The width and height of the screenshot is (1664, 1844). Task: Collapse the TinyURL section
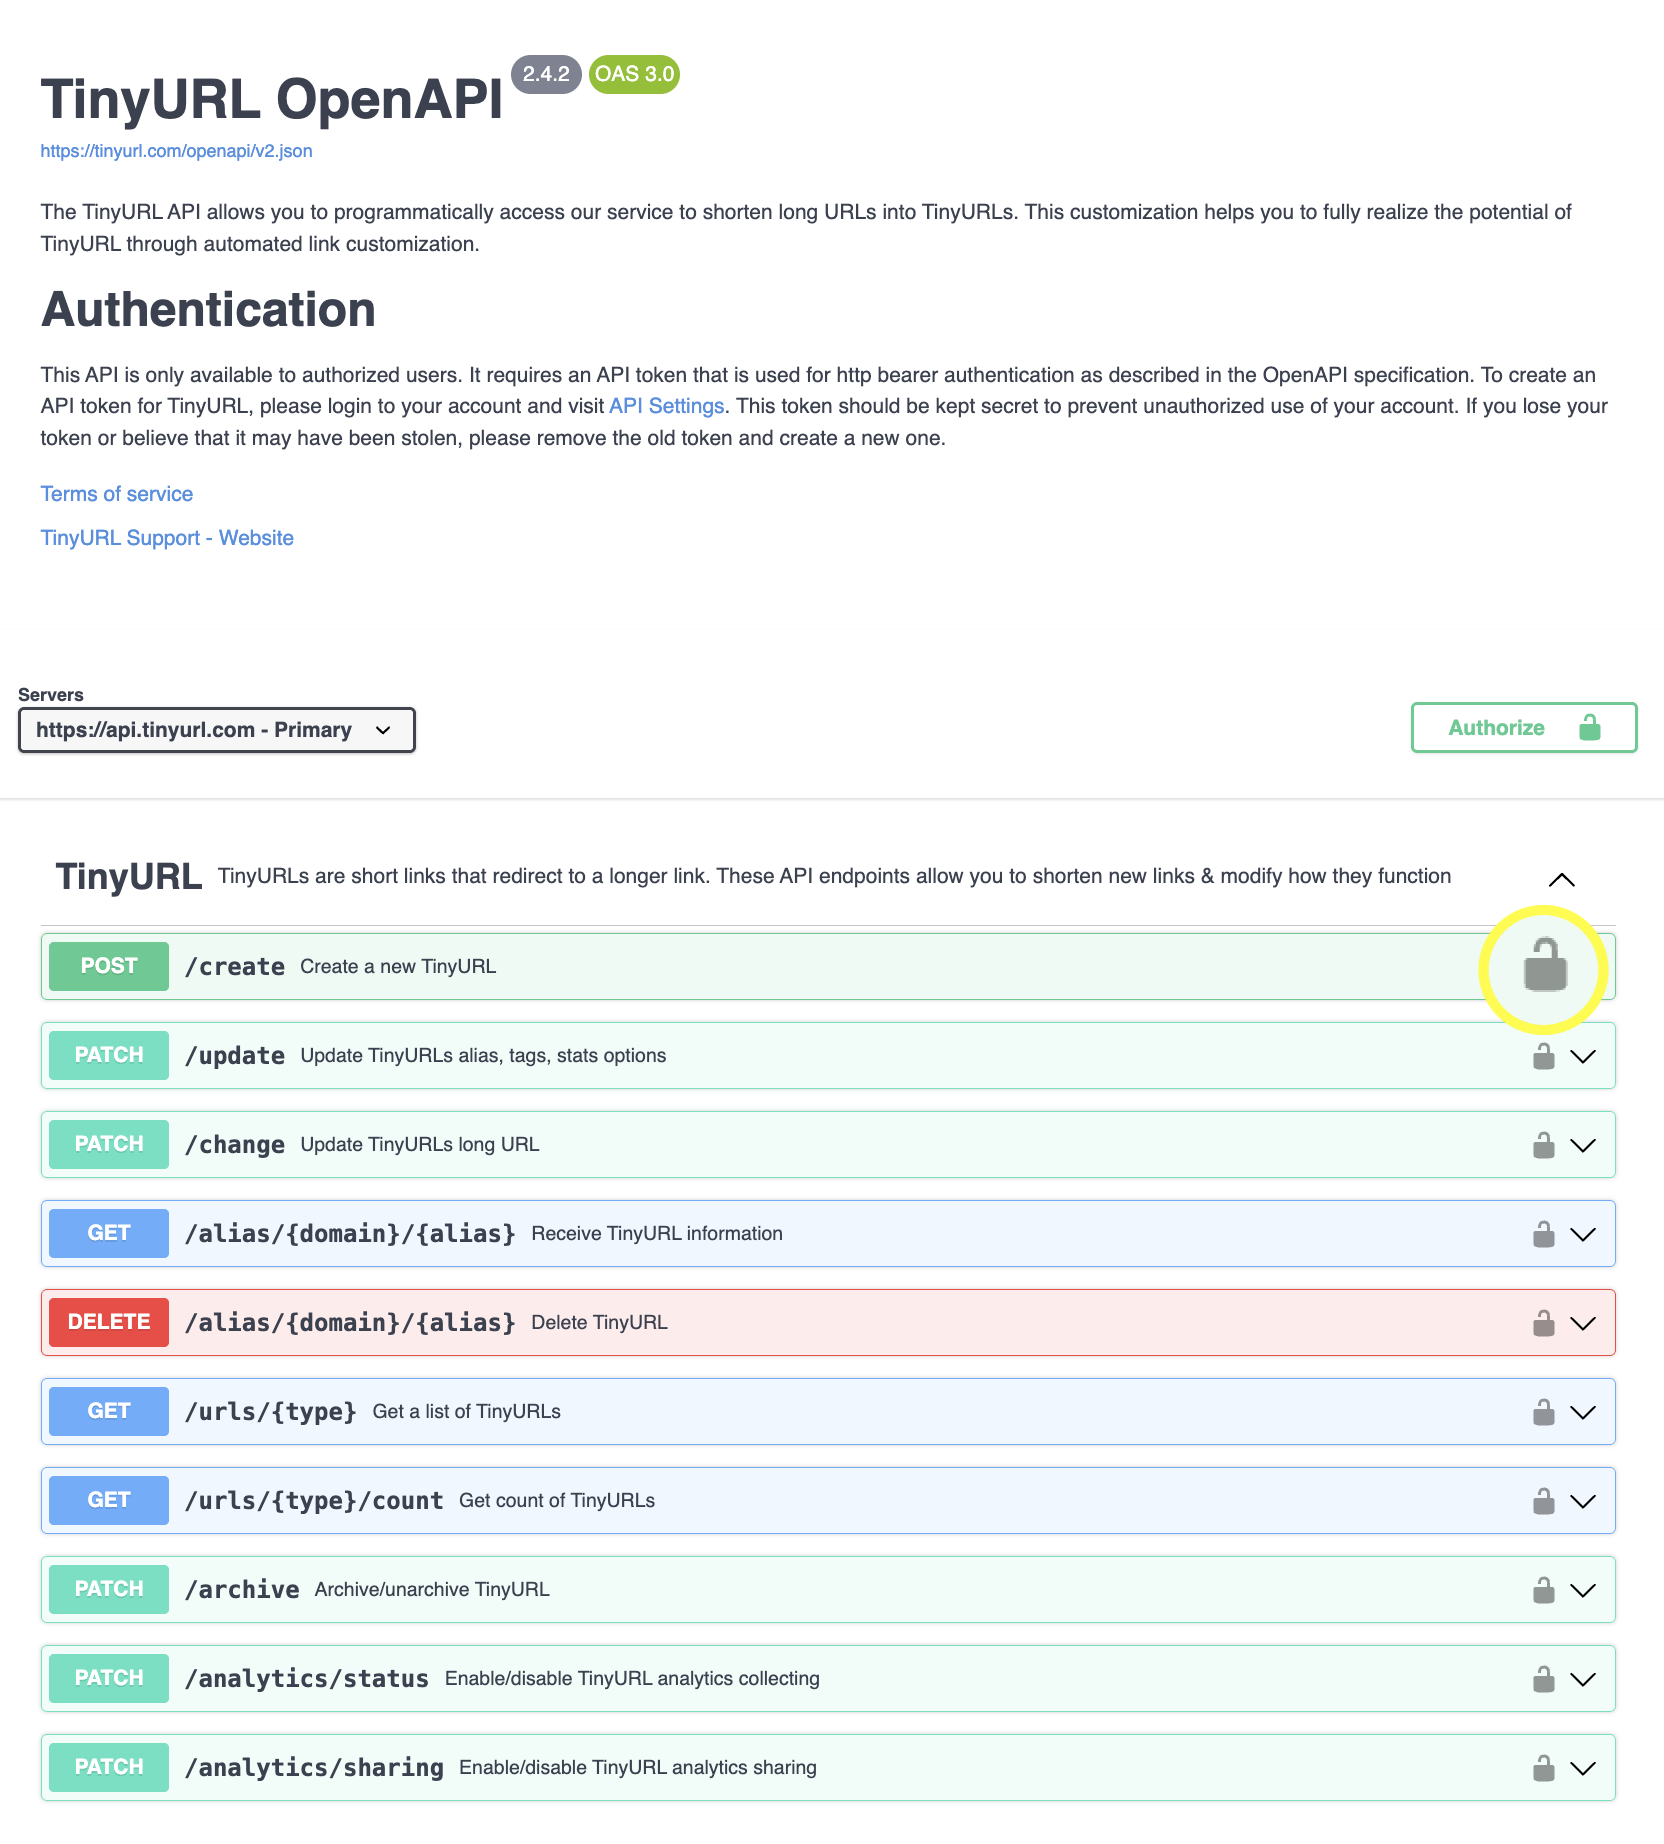pos(1561,880)
